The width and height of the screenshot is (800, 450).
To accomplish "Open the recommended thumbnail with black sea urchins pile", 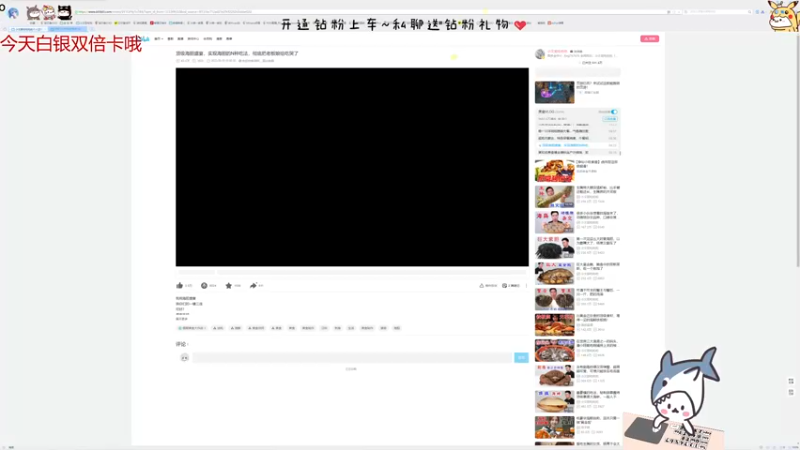I will pyautogui.click(x=555, y=247).
